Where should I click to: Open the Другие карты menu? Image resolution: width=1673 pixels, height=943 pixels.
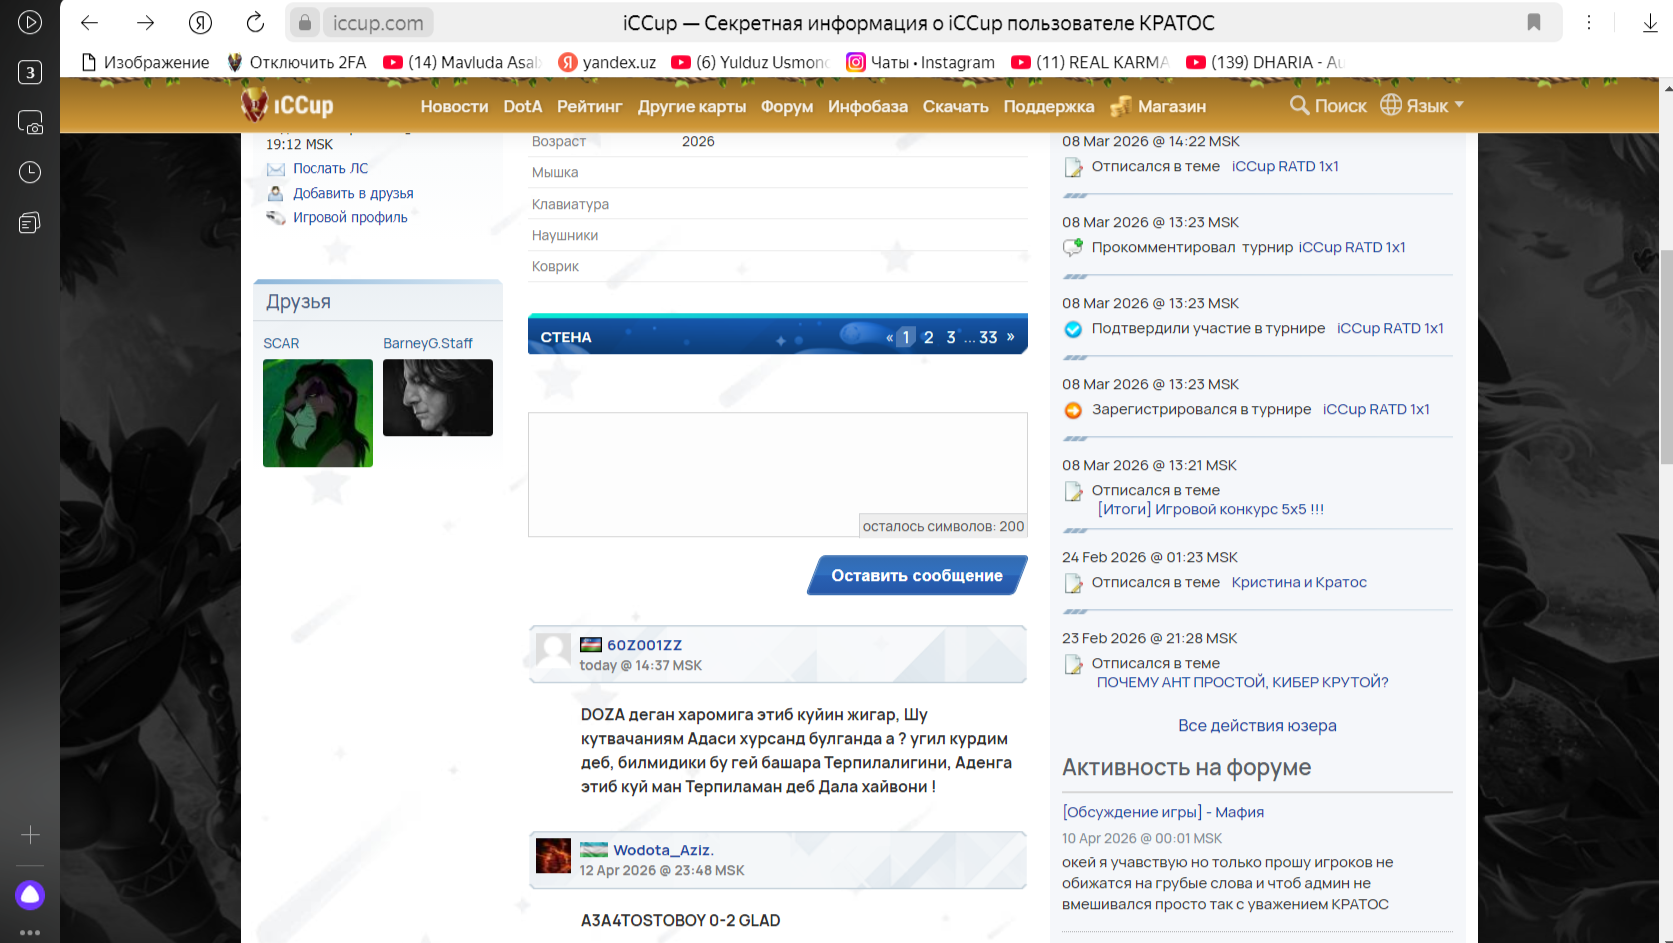(692, 106)
